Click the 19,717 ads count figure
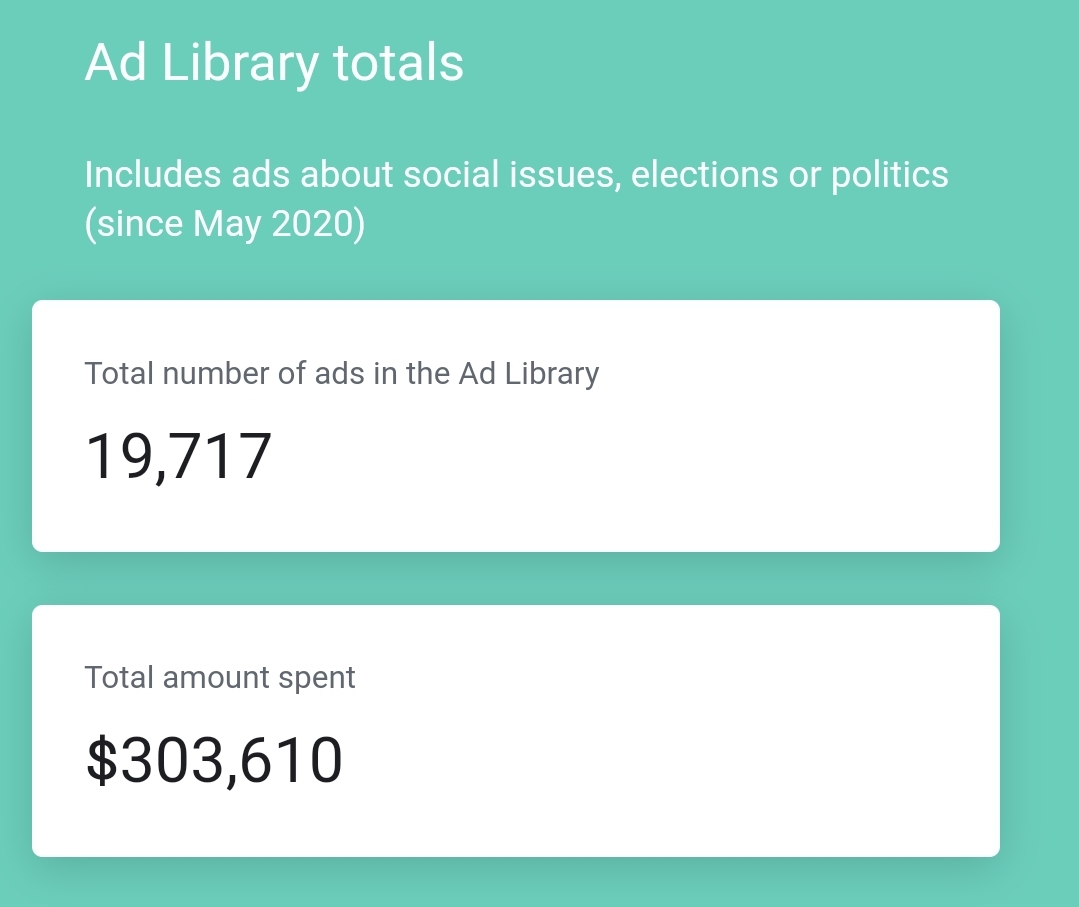 coord(178,456)
